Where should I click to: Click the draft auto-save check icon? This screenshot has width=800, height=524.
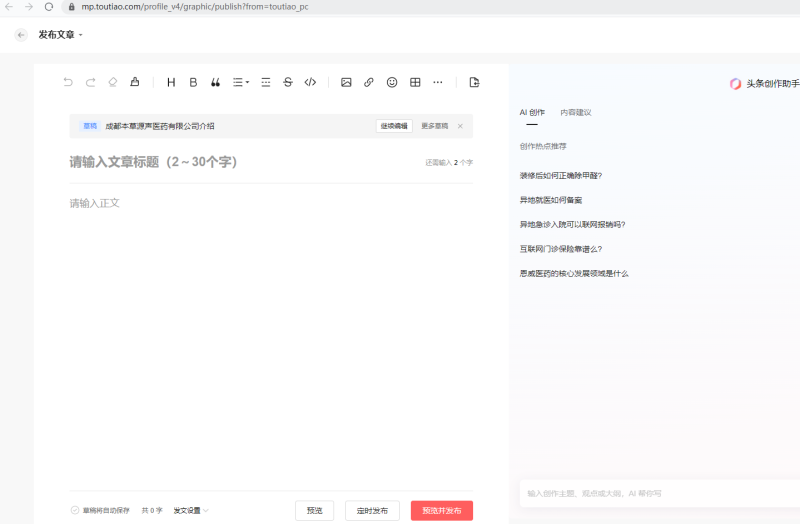point(75,510)
